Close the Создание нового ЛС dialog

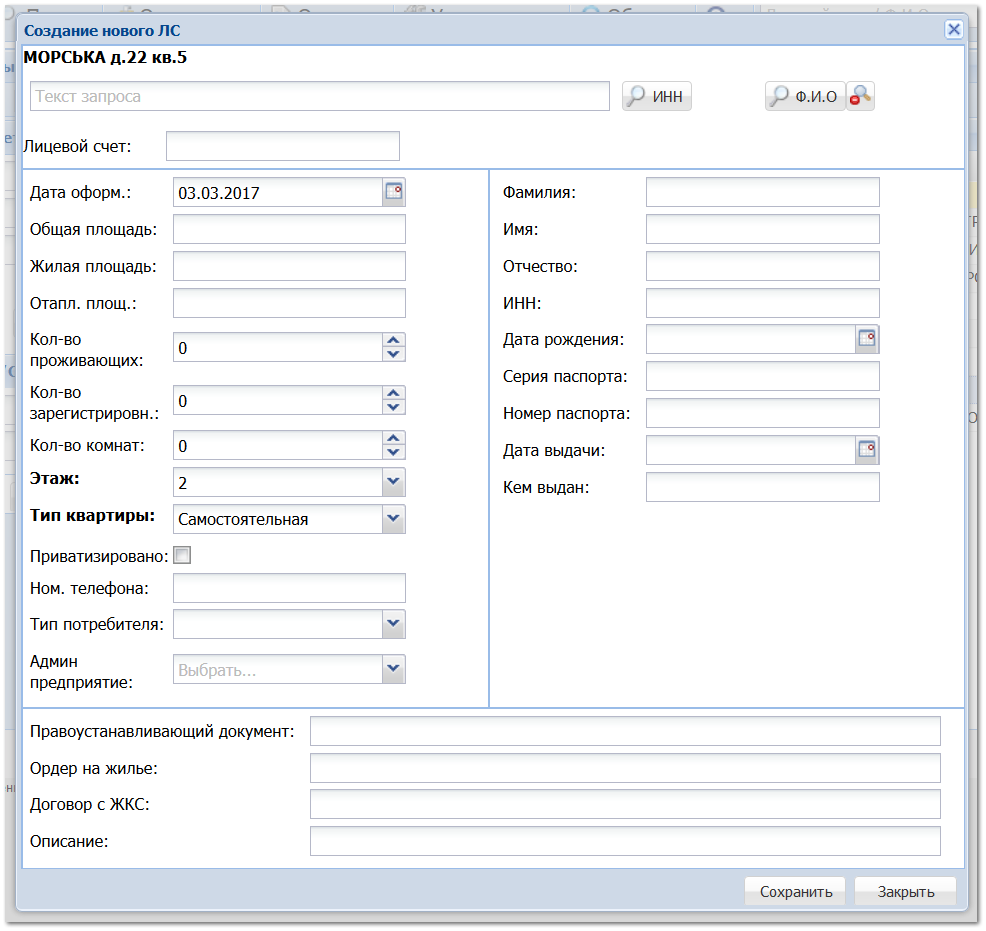(x=953, y=30)
